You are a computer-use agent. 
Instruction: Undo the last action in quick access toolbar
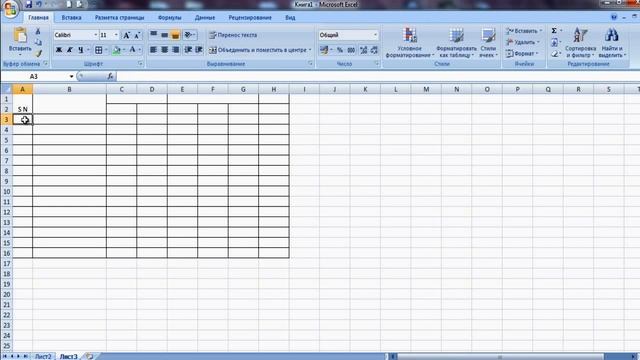coord(39,4)
